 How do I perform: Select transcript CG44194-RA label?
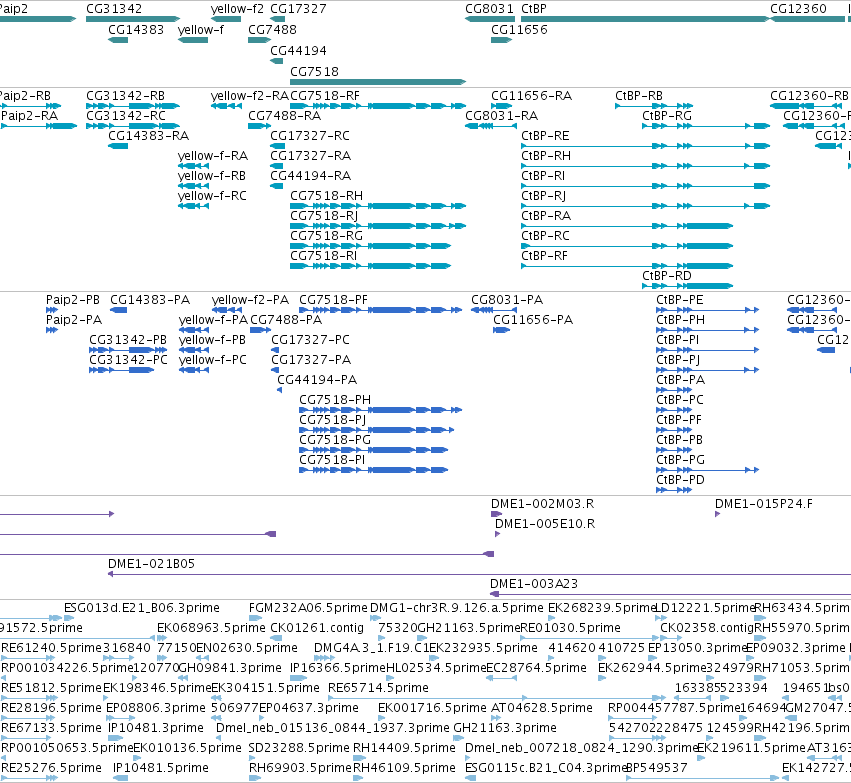(x=310, y=176)
